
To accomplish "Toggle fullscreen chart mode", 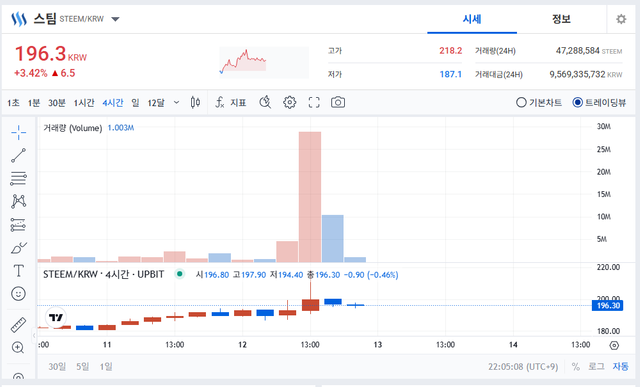I will [314, 102].
